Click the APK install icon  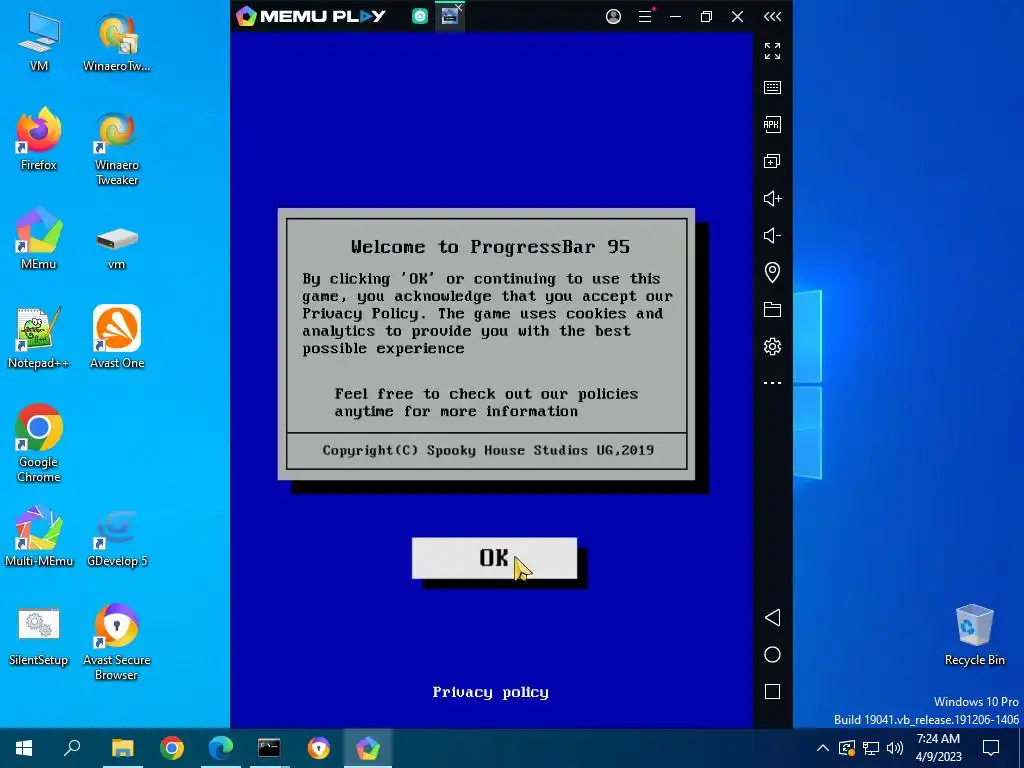(773, 125)
